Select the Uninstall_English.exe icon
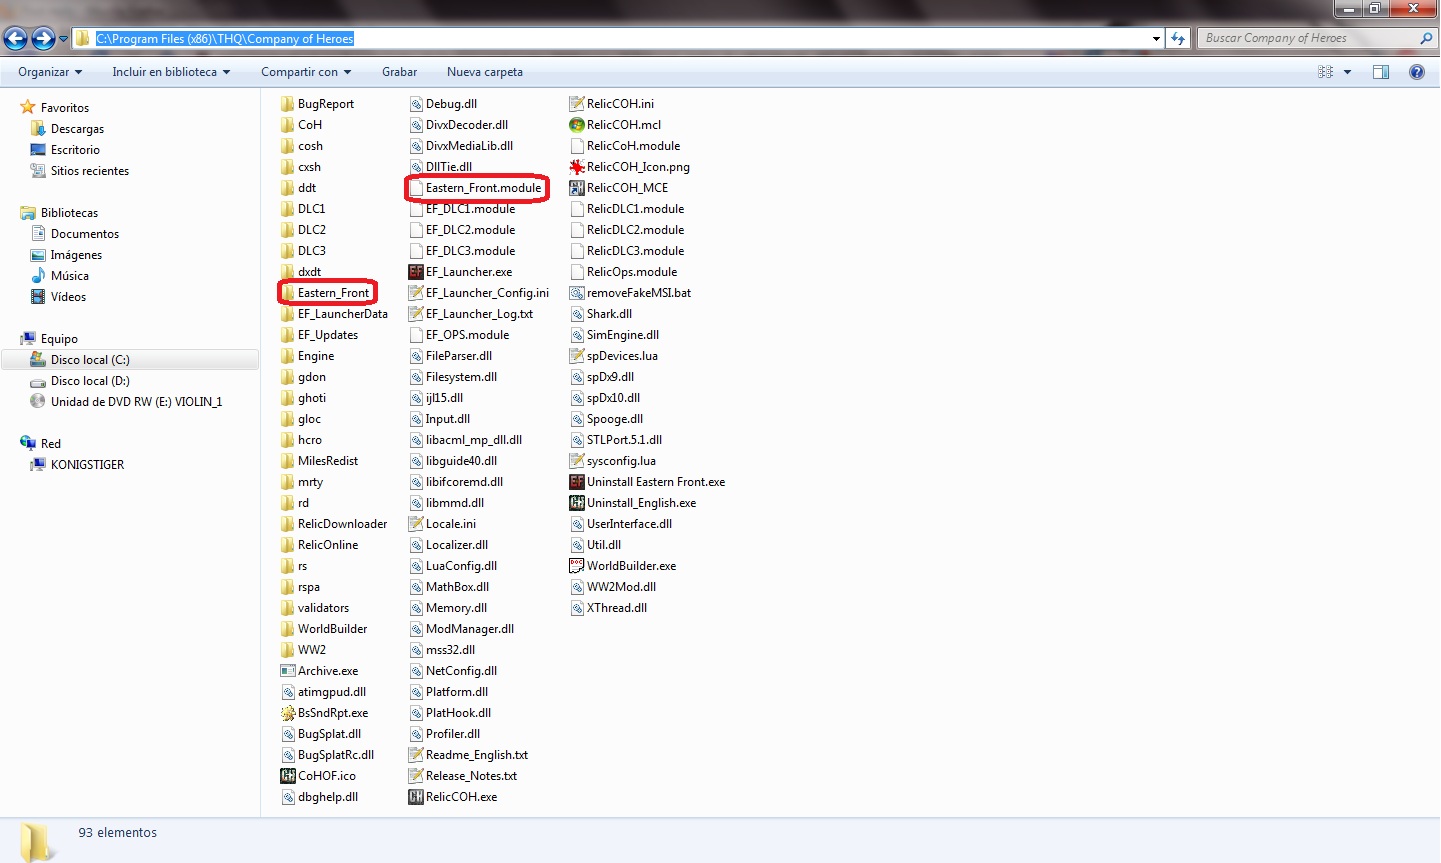 pyautogui.click(x=577, y=503)
